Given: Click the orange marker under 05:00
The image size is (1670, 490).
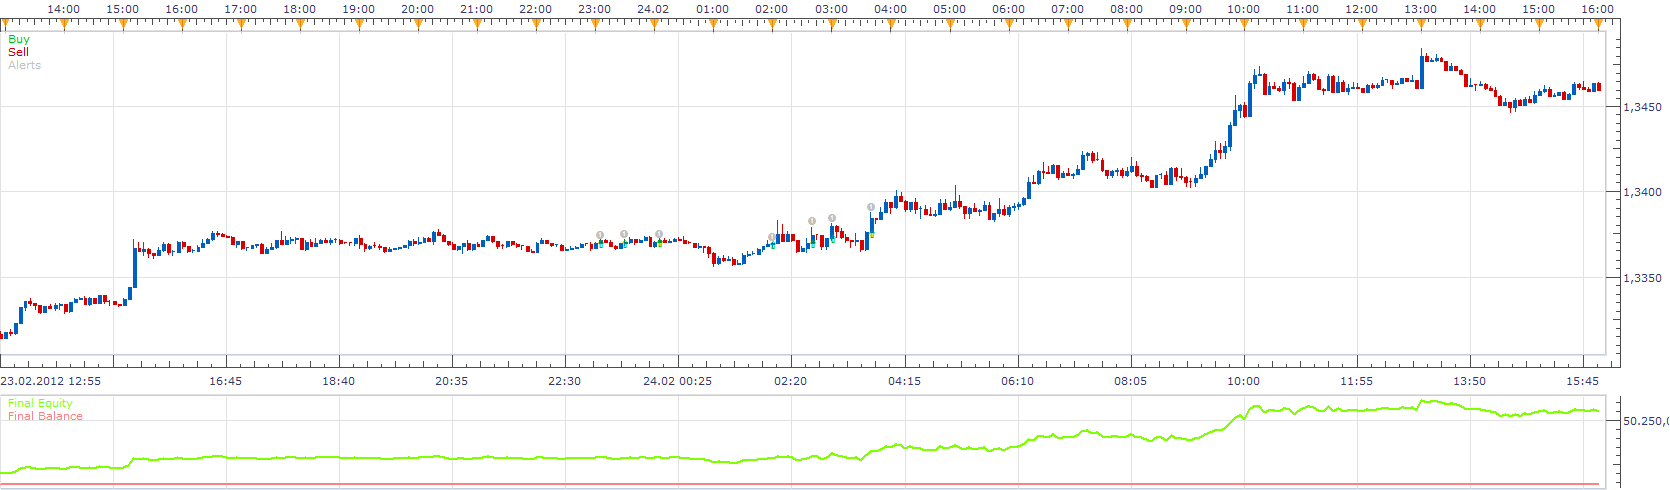Looking at the screenshot, I should 950,24.
